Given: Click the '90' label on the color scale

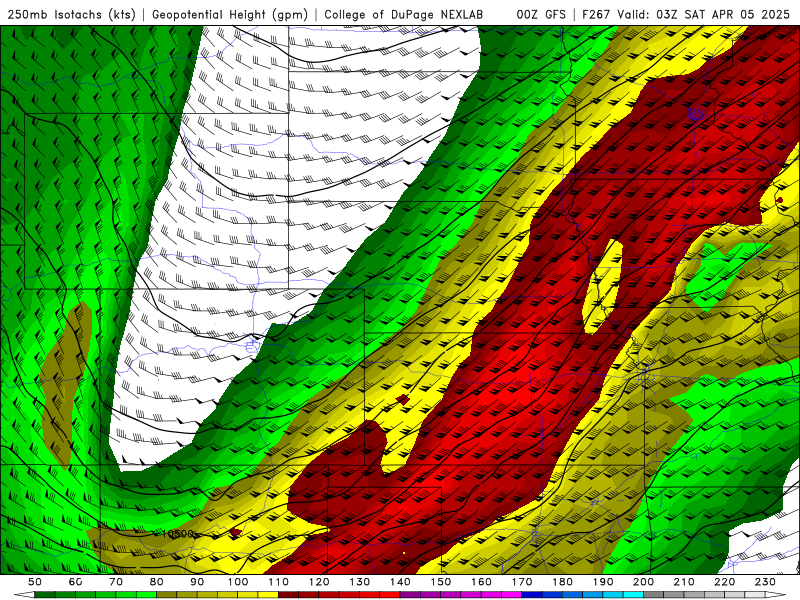Looking at the screenshot, I should point(197,582).
